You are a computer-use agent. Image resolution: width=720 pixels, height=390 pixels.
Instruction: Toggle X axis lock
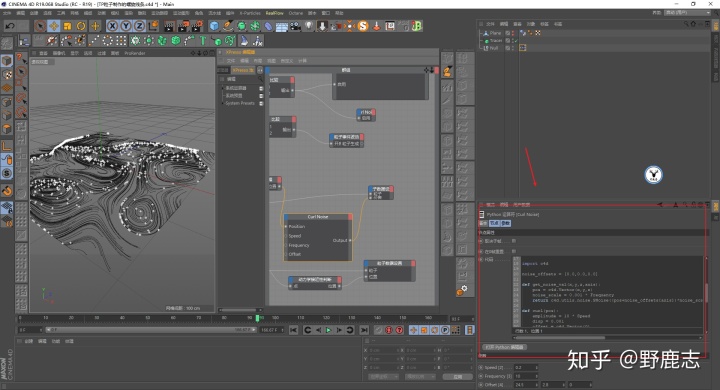tap(112, 26)
